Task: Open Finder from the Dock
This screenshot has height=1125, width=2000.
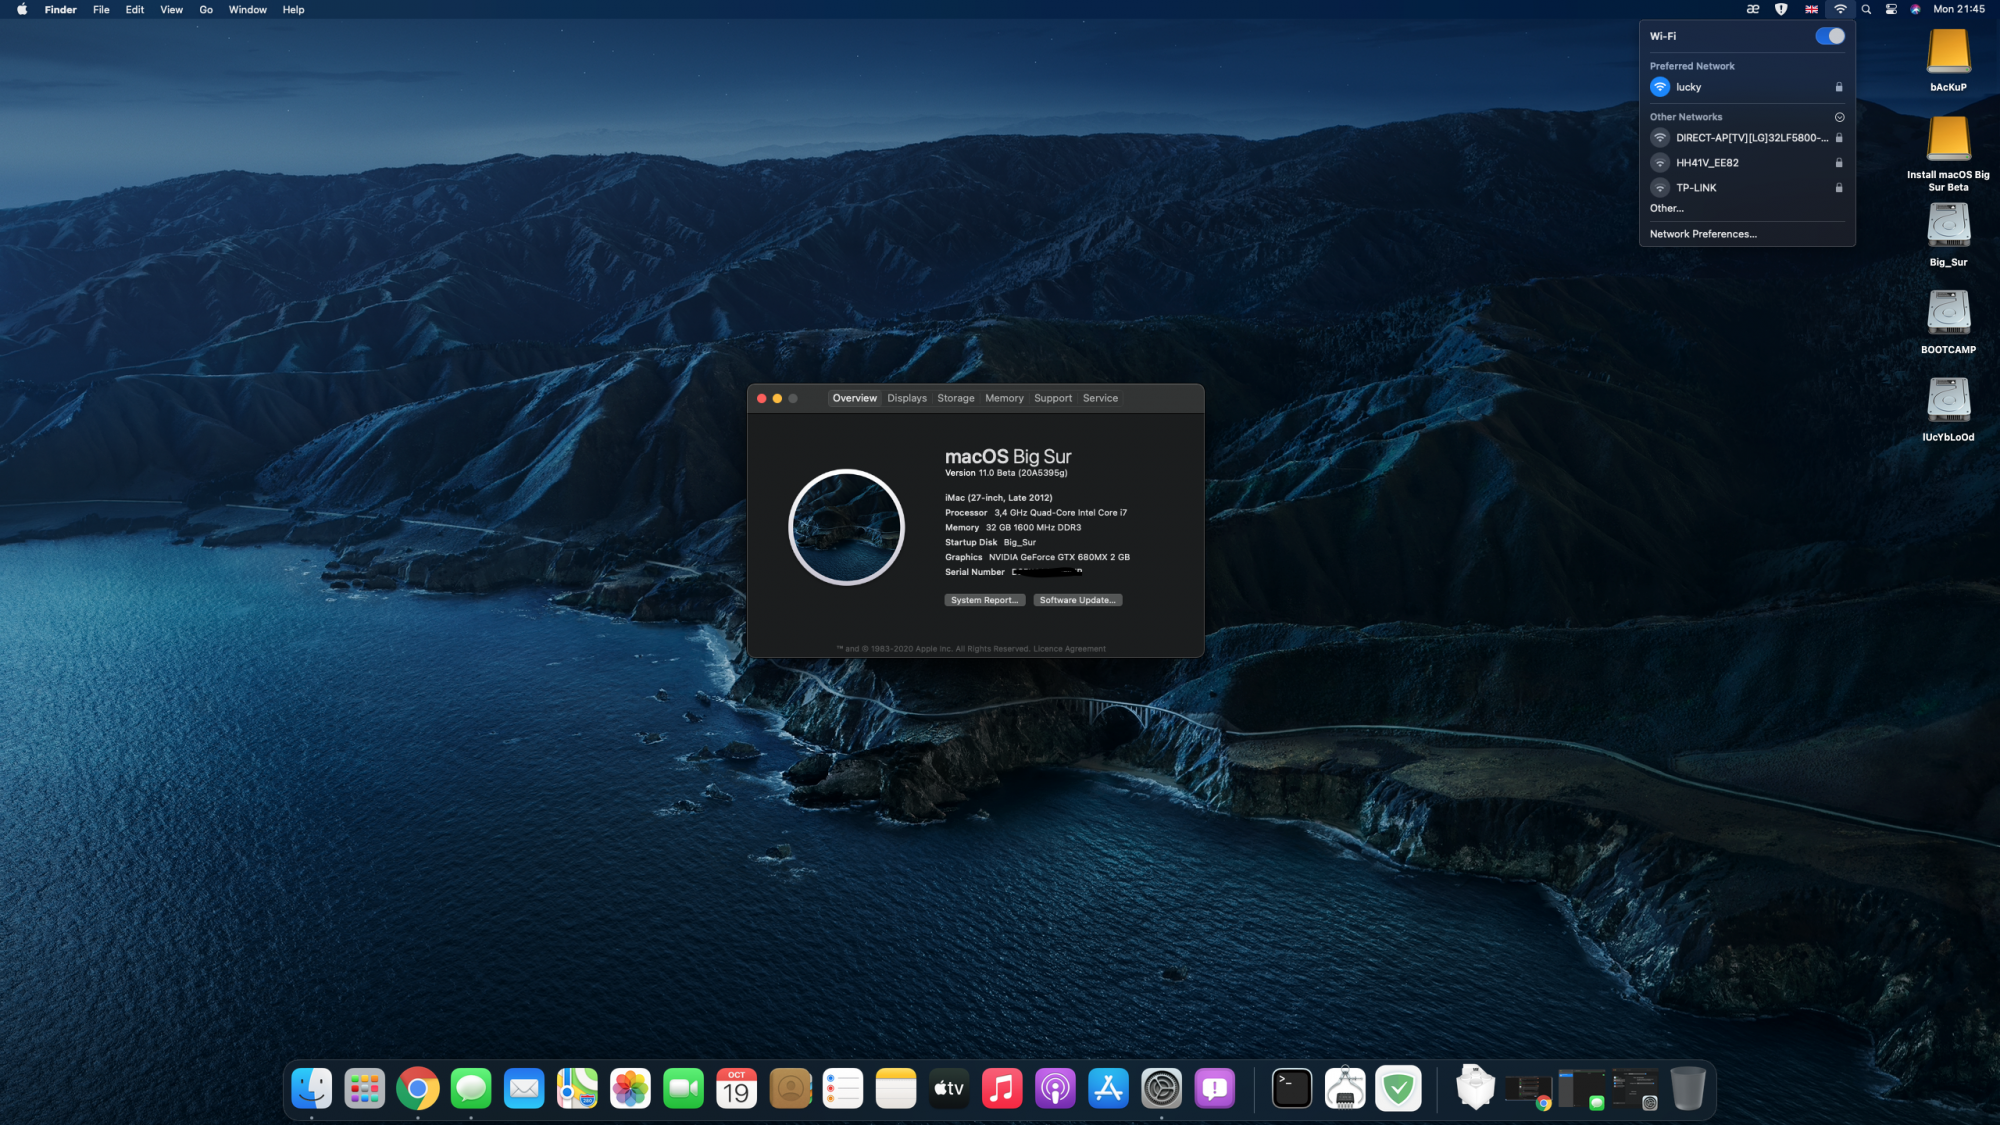Action: [311, 1089]
